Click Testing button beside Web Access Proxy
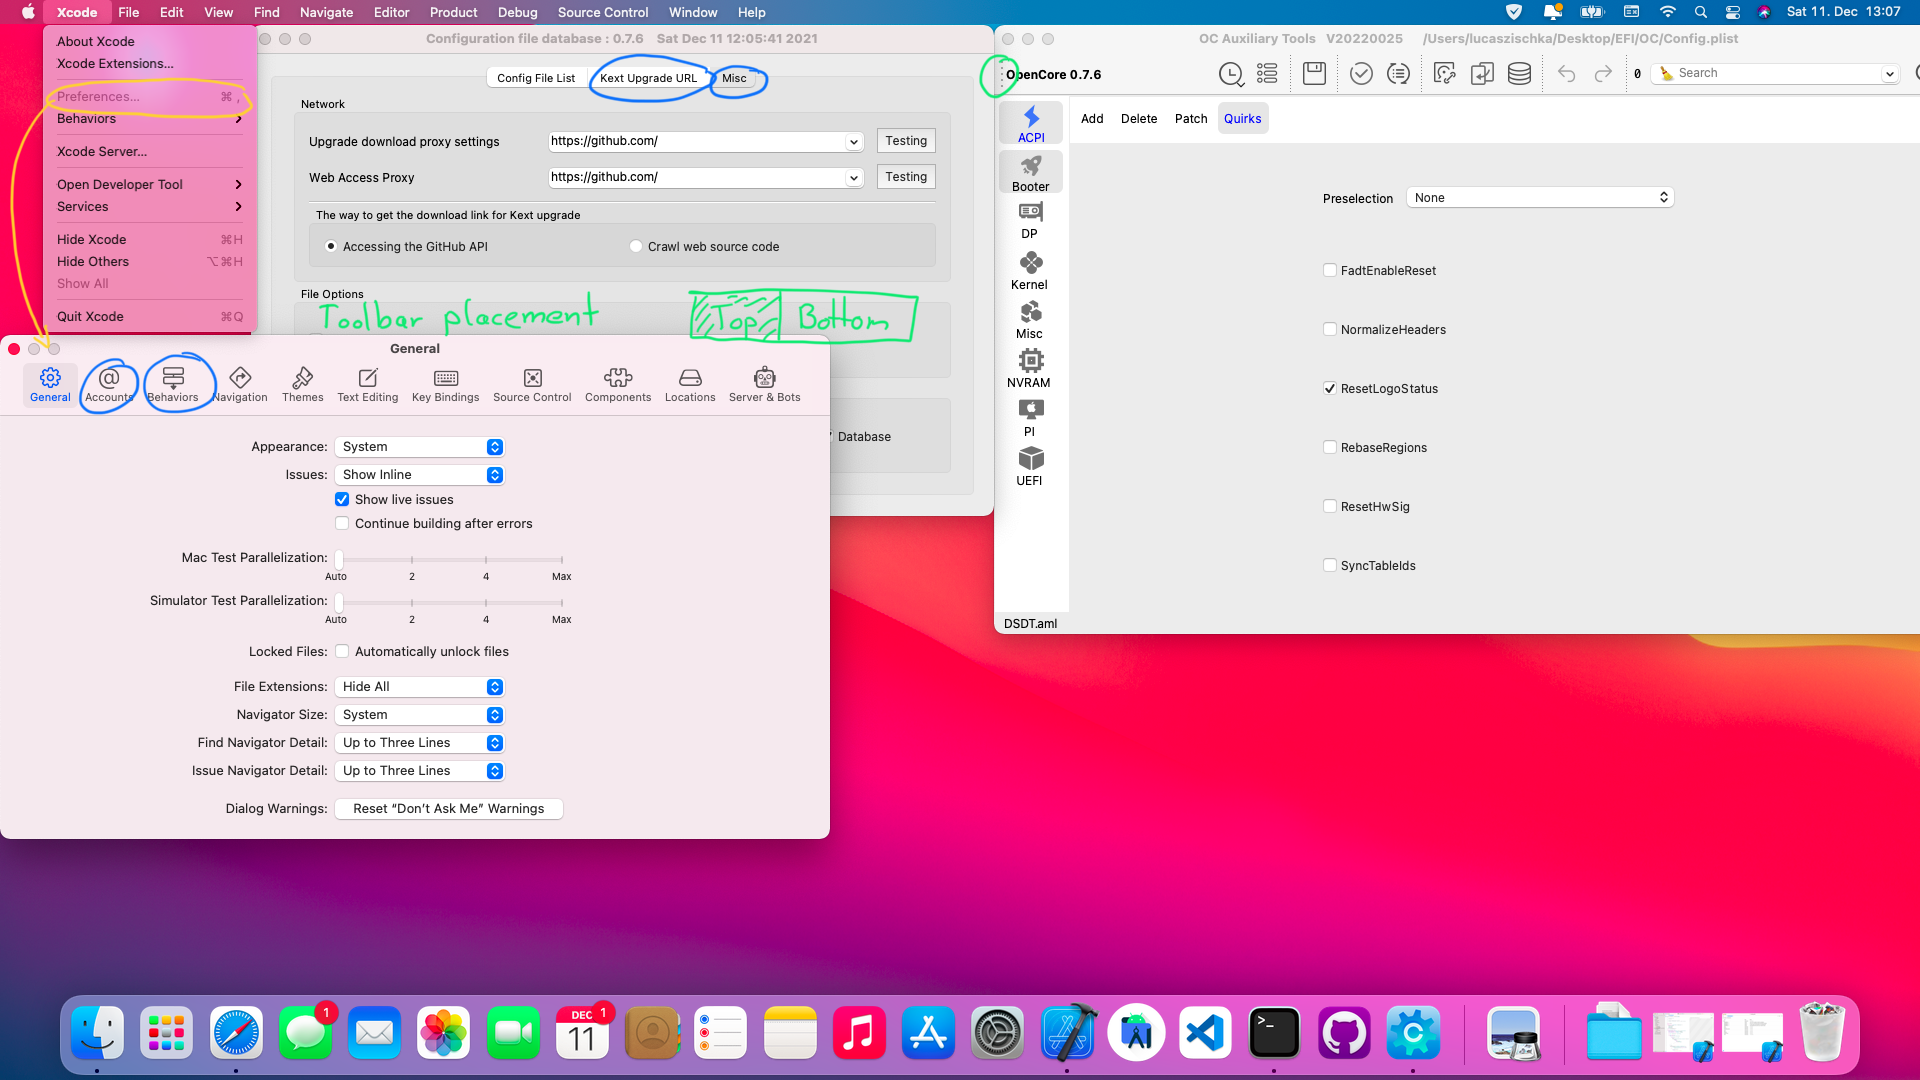1920x1080 pixels. (906, 177)
